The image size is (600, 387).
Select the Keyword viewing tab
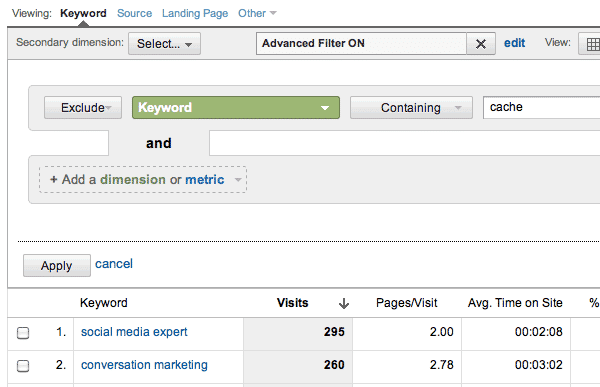click(x=83, y=13)
